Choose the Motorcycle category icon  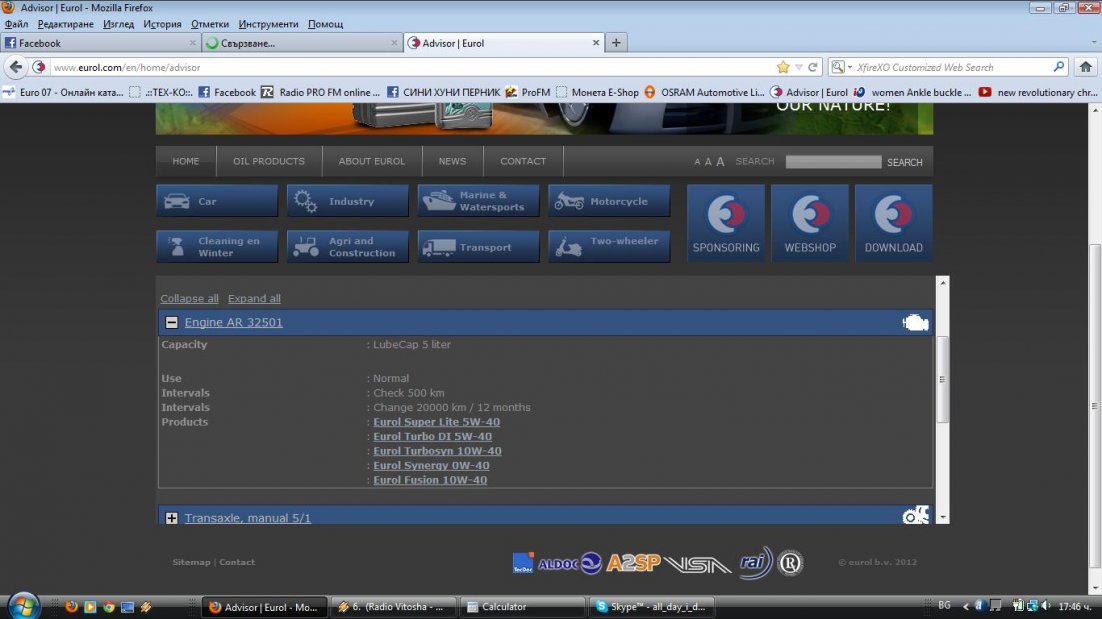point(569,201)
